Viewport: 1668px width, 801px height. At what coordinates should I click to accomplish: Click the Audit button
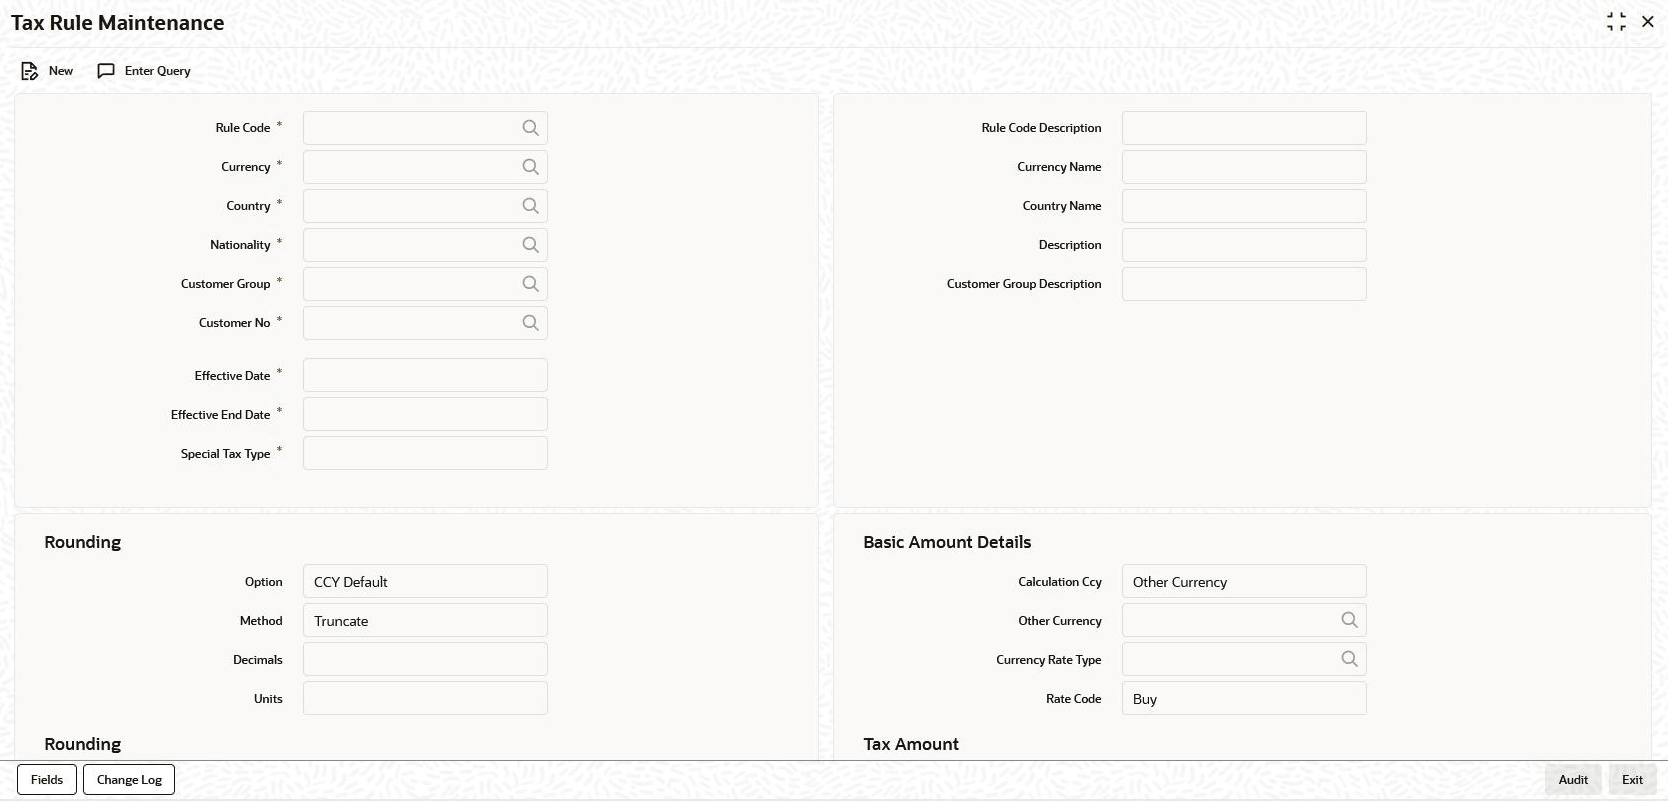coord(1573,780)
